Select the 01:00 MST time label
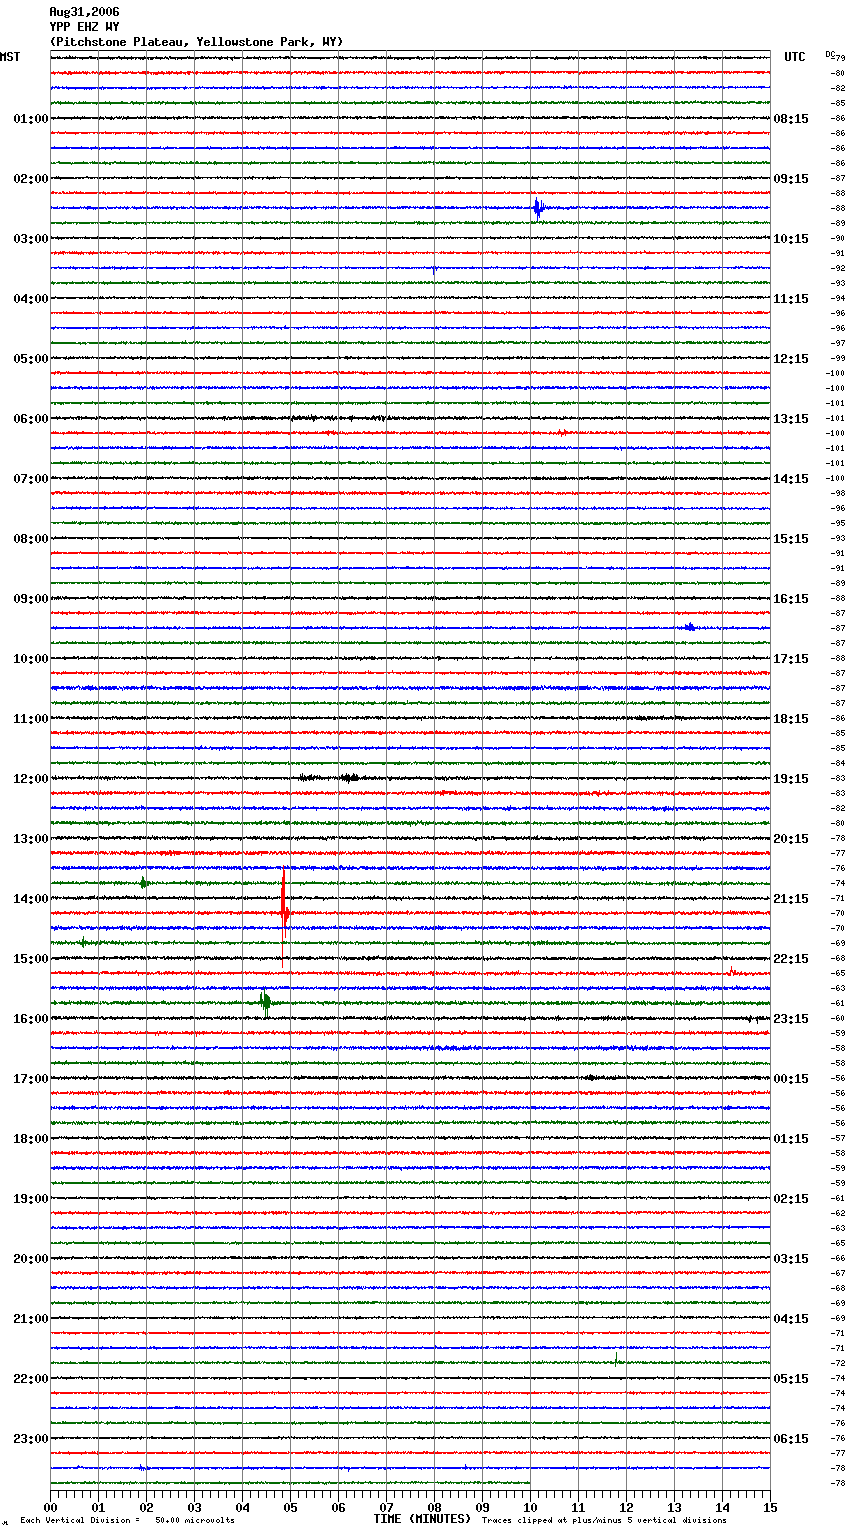850x1534 pixels. [x=31, y=119]
